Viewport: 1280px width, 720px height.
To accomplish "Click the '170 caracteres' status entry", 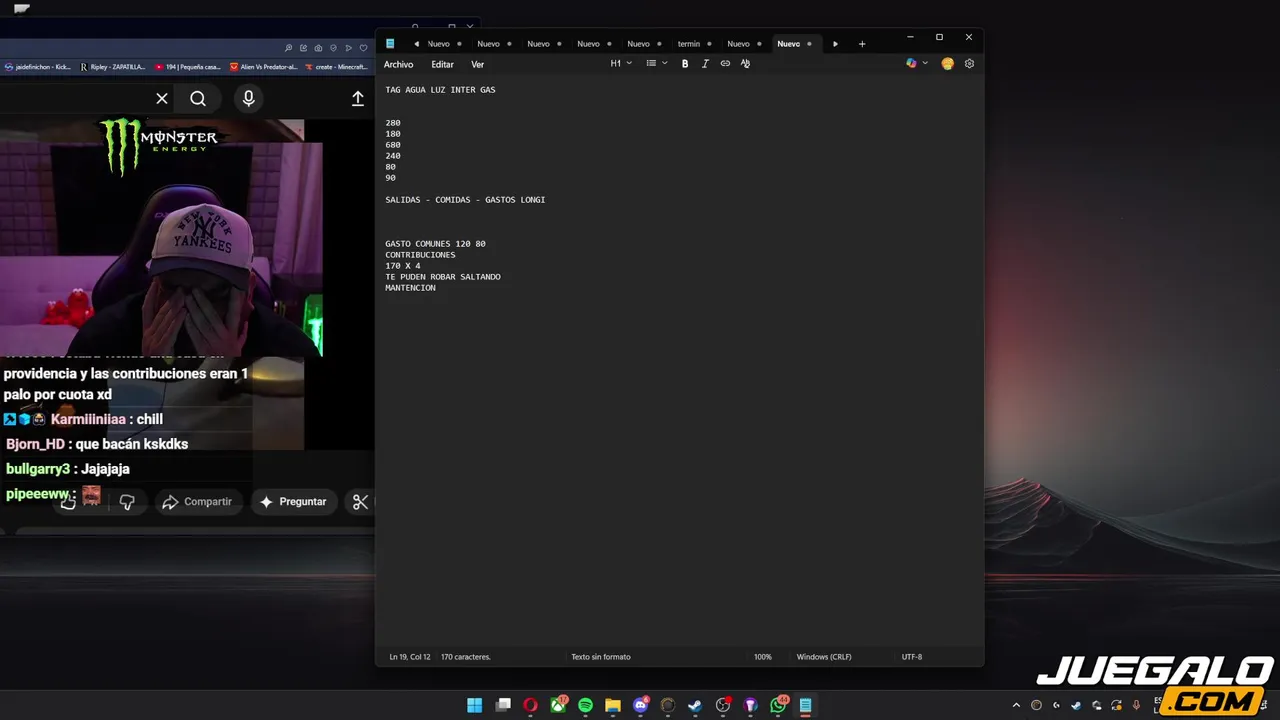I will (x=466, y=657).
